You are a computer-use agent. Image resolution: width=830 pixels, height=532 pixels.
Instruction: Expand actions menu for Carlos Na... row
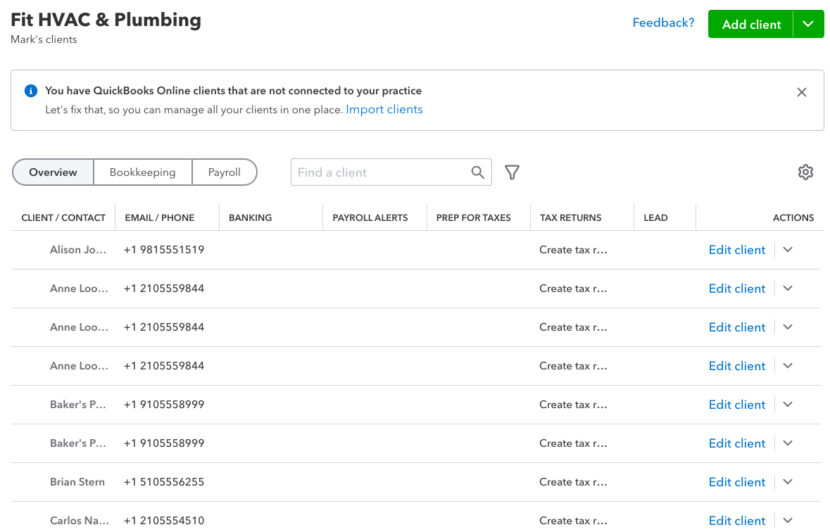(788, 520)
